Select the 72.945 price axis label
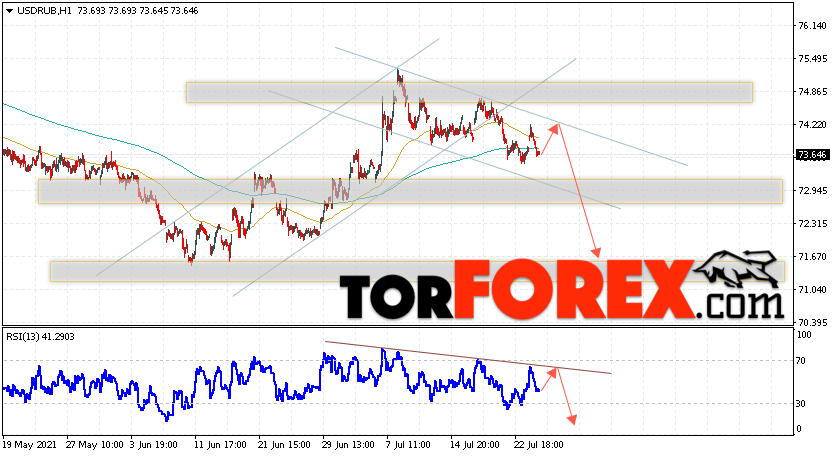The image size is (834, 456). pos(813,190)
